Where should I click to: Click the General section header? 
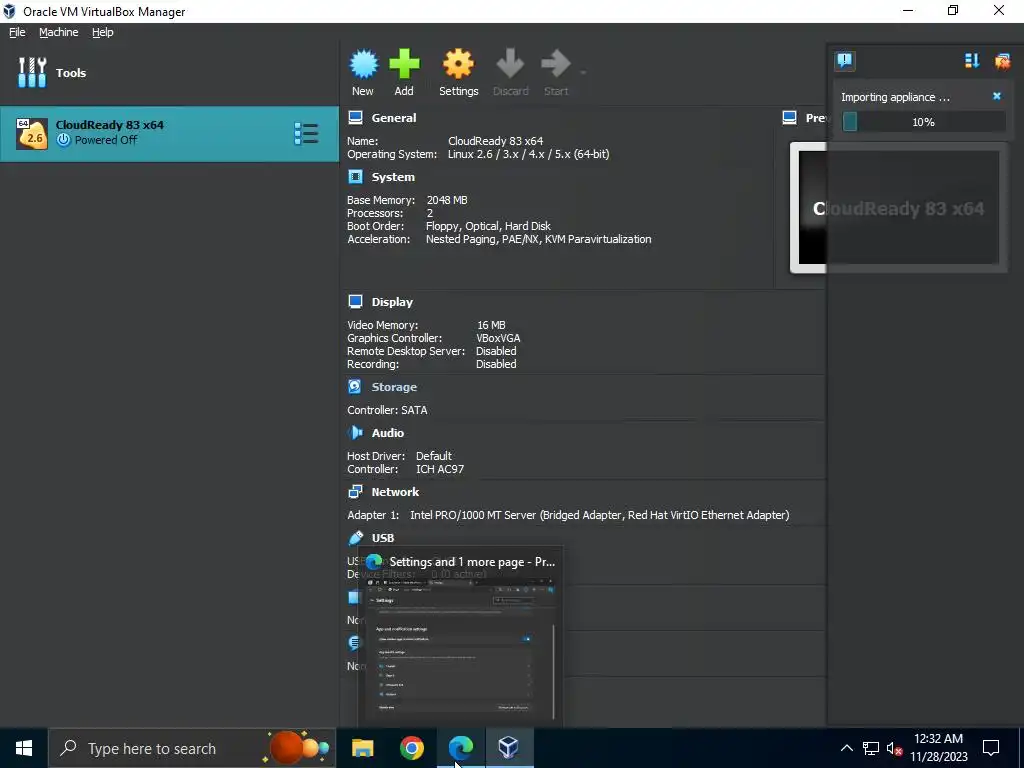pyautogui.click(x=393, y=118)
